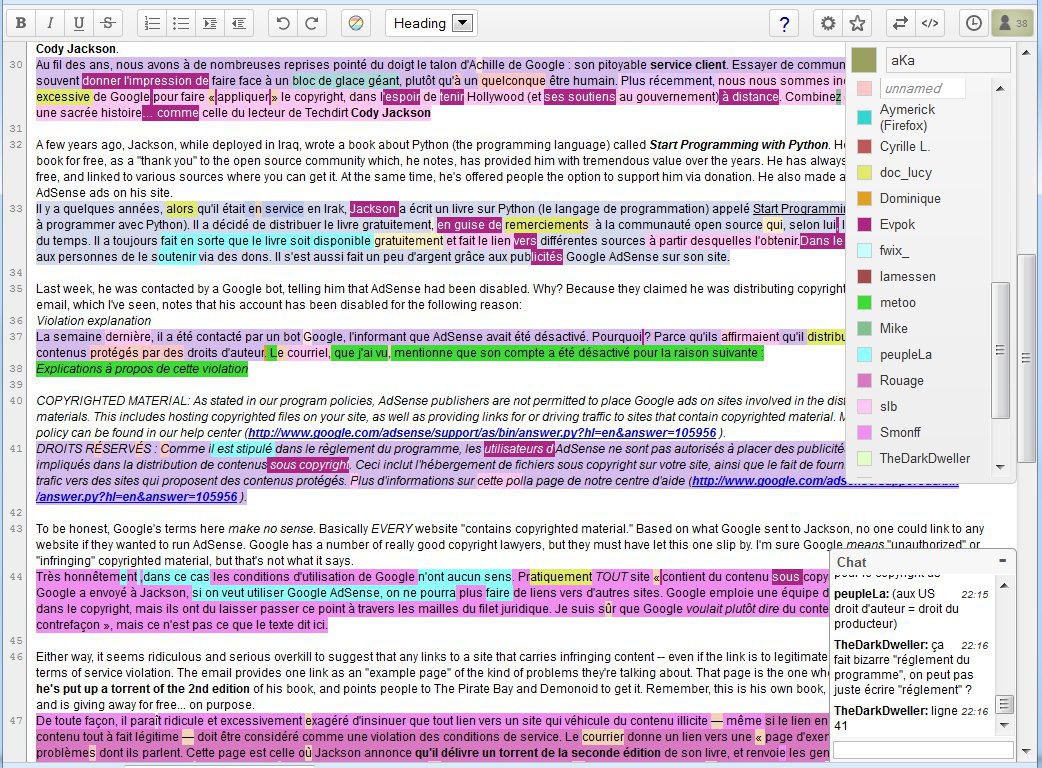Open the help question mark button

tap(784, 23)
